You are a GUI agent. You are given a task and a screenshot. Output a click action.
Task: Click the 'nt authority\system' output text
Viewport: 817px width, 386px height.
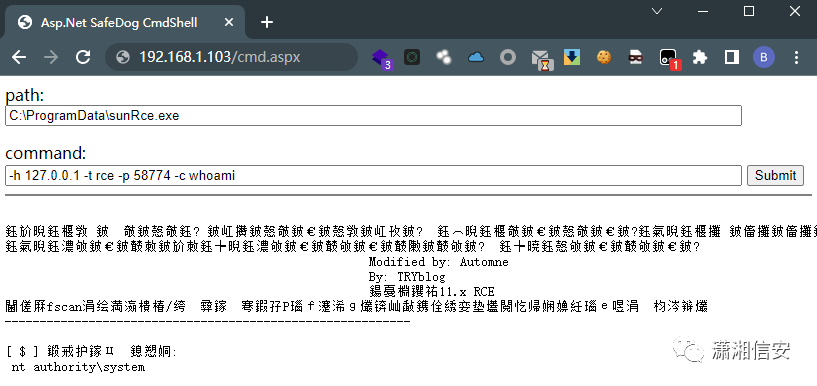[78, 367]
